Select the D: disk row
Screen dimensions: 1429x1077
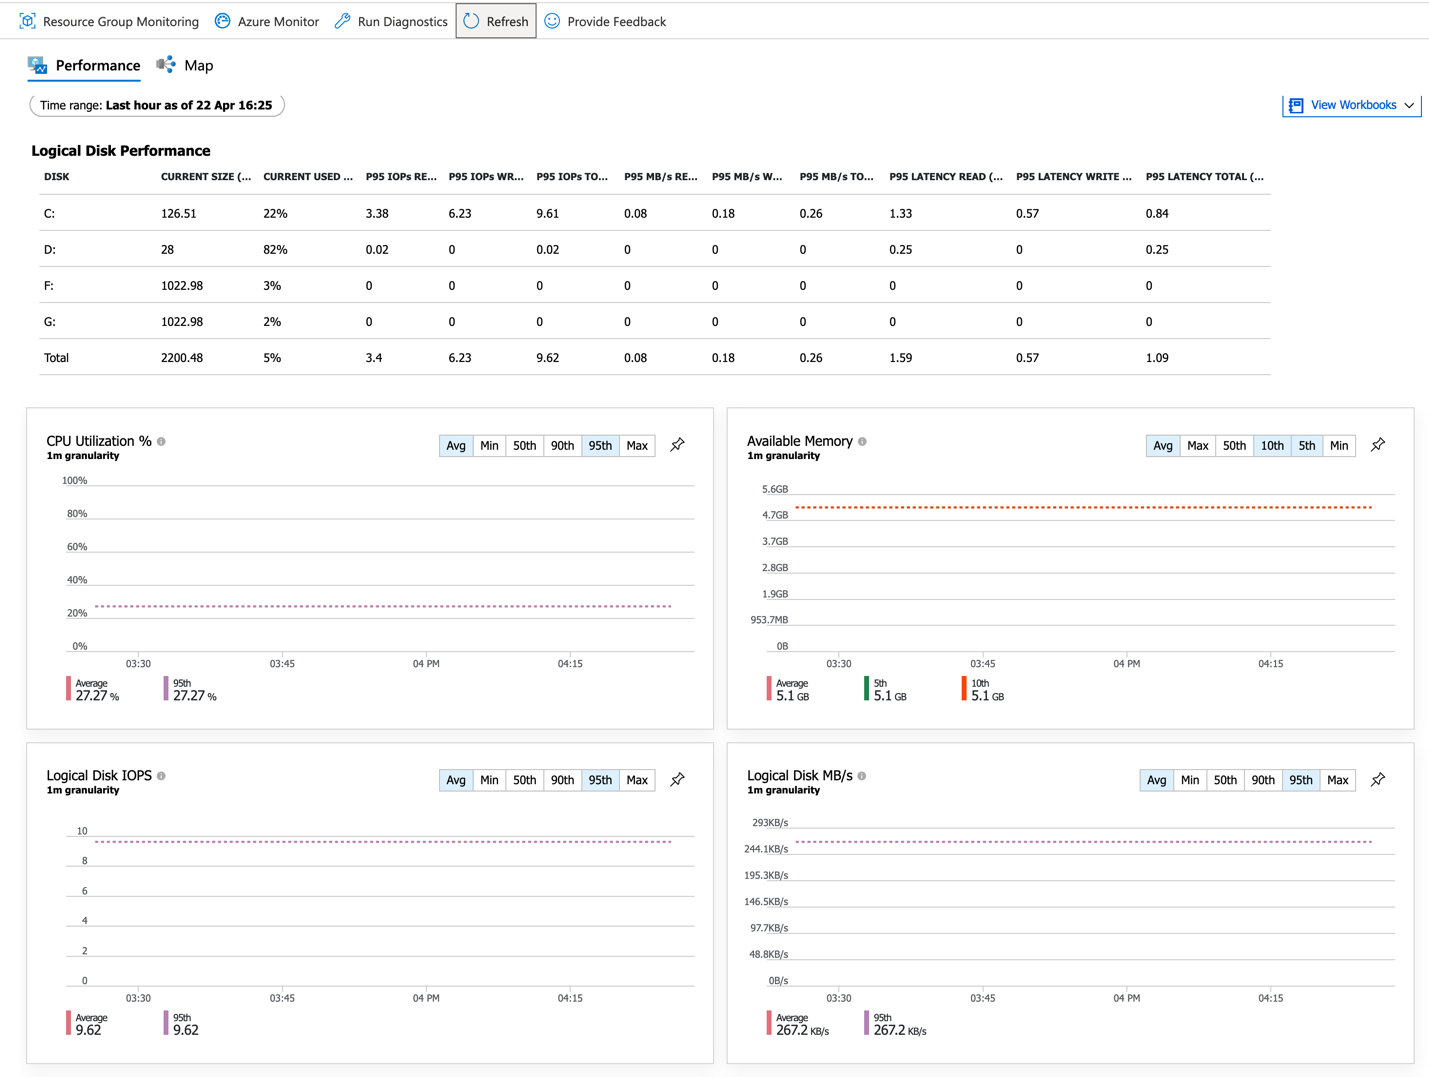point(655,249)
